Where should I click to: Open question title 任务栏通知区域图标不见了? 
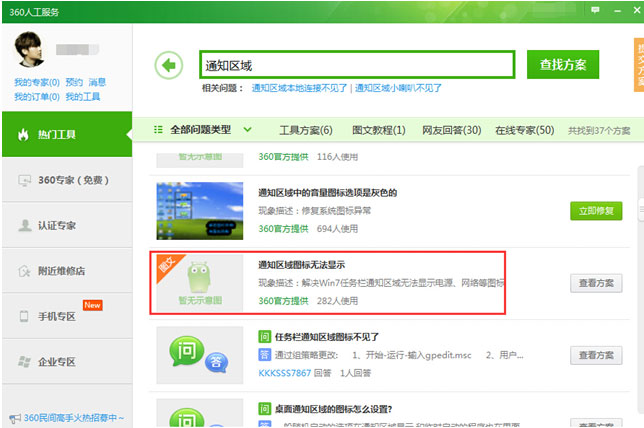(x=327, y=337)
